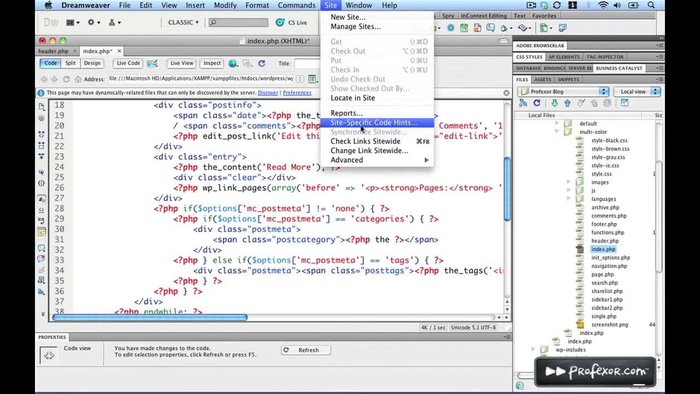Open the Profexor Blog site dropdown
Image resolution: width=700 pixels, height=394 pixels.
click(563, 91)
